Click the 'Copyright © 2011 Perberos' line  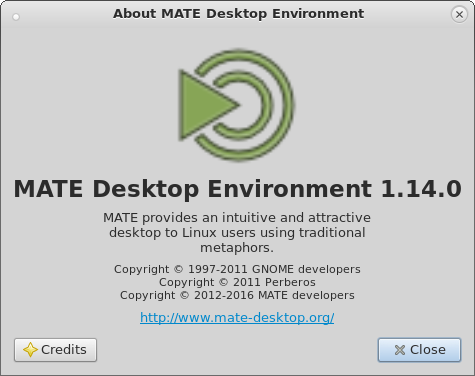click(237, 282)
